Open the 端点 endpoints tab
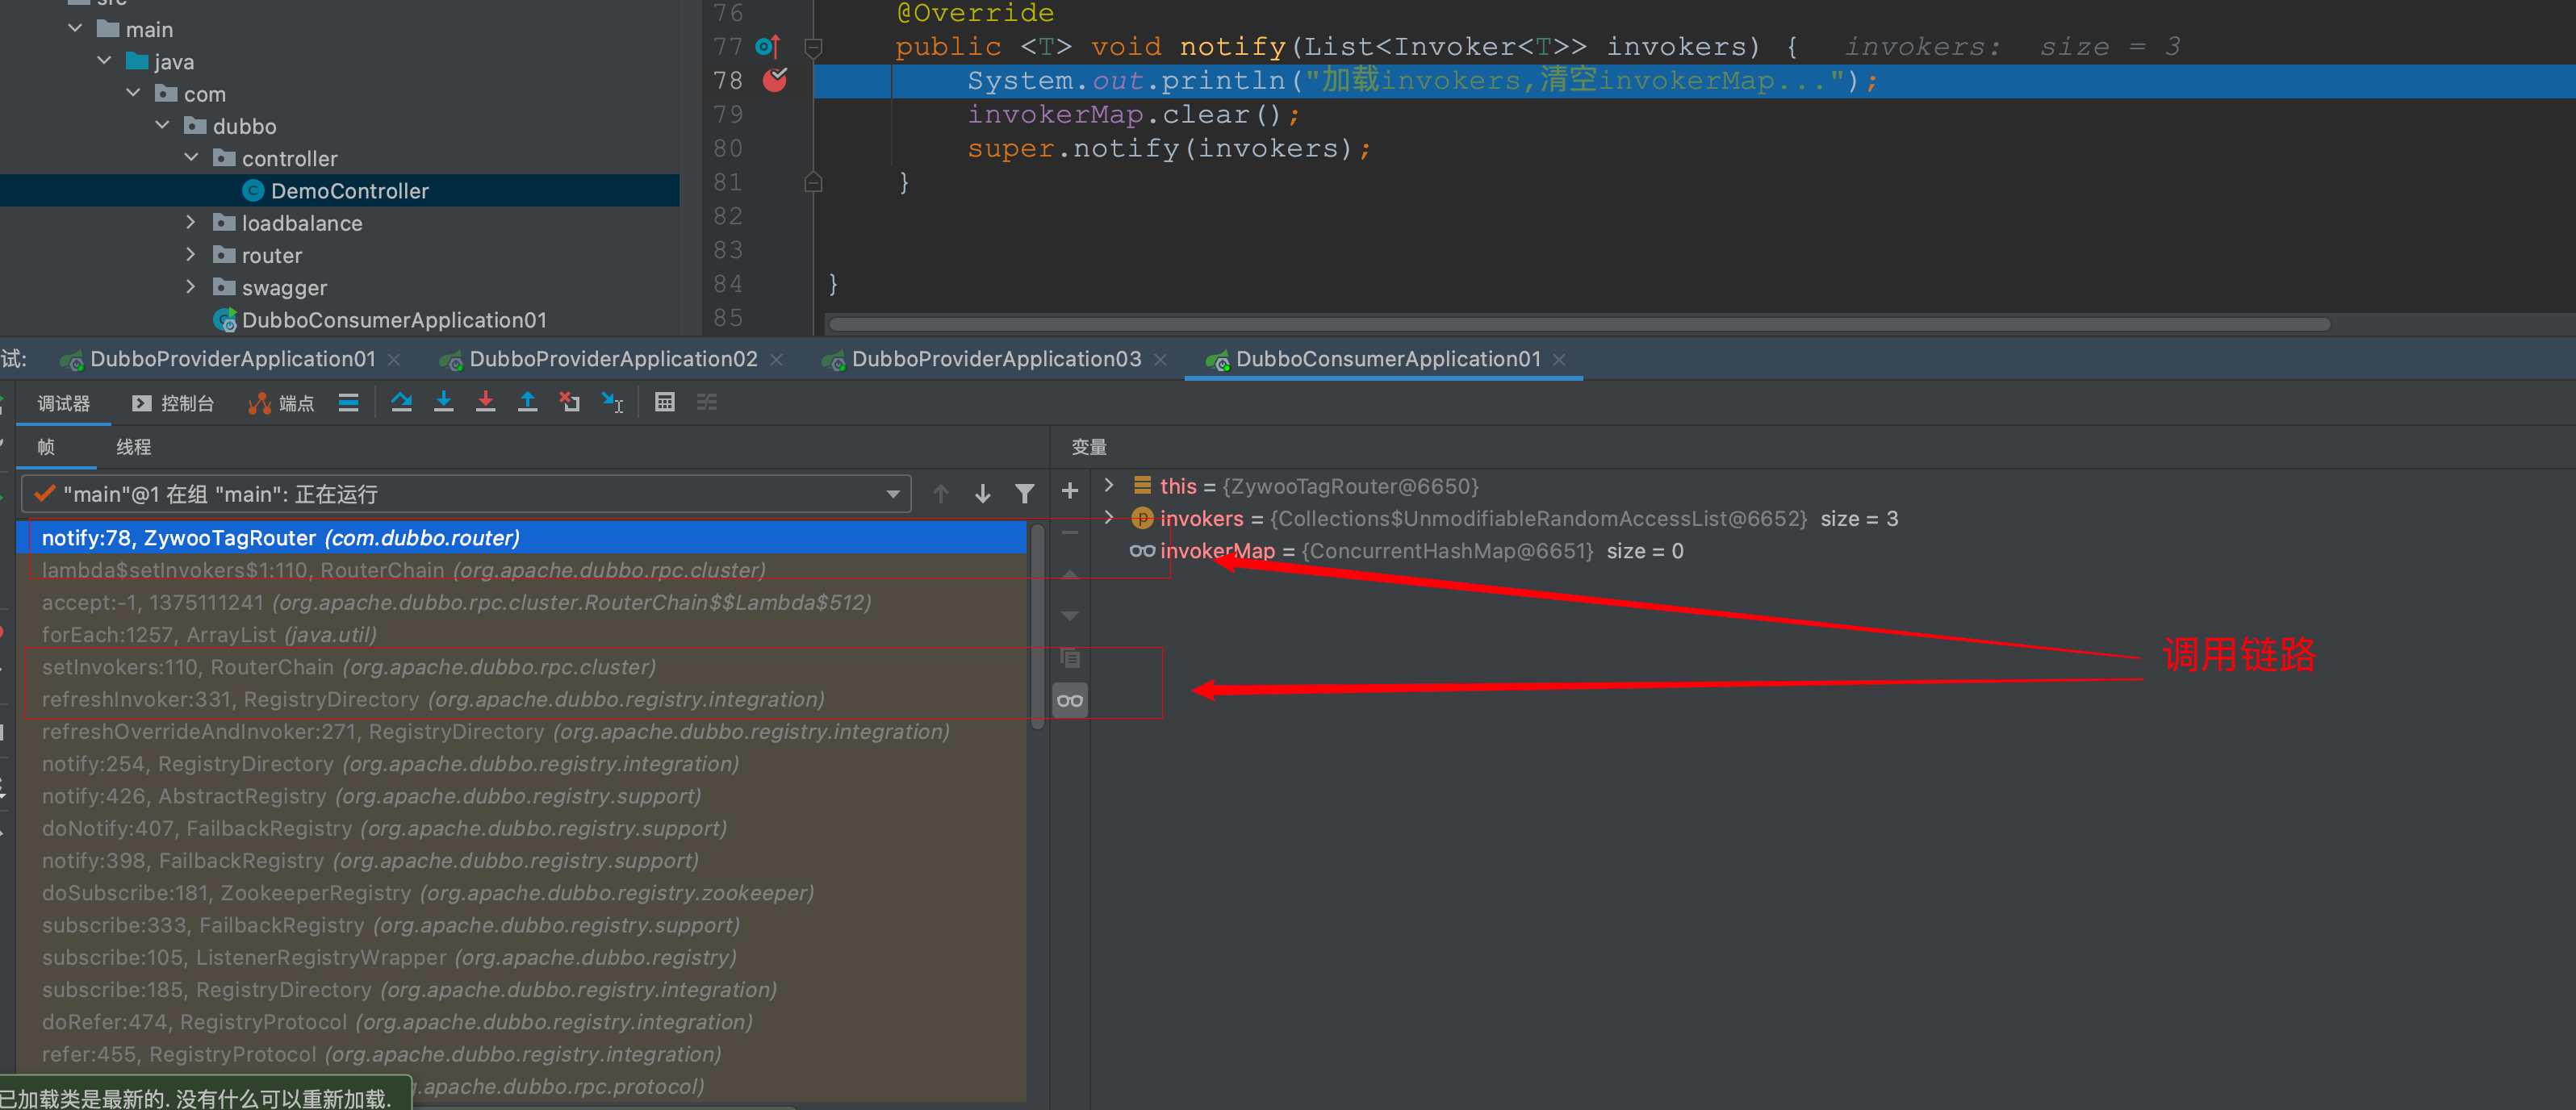Viewport: 2576px width, 1110px height. point(282,403)
